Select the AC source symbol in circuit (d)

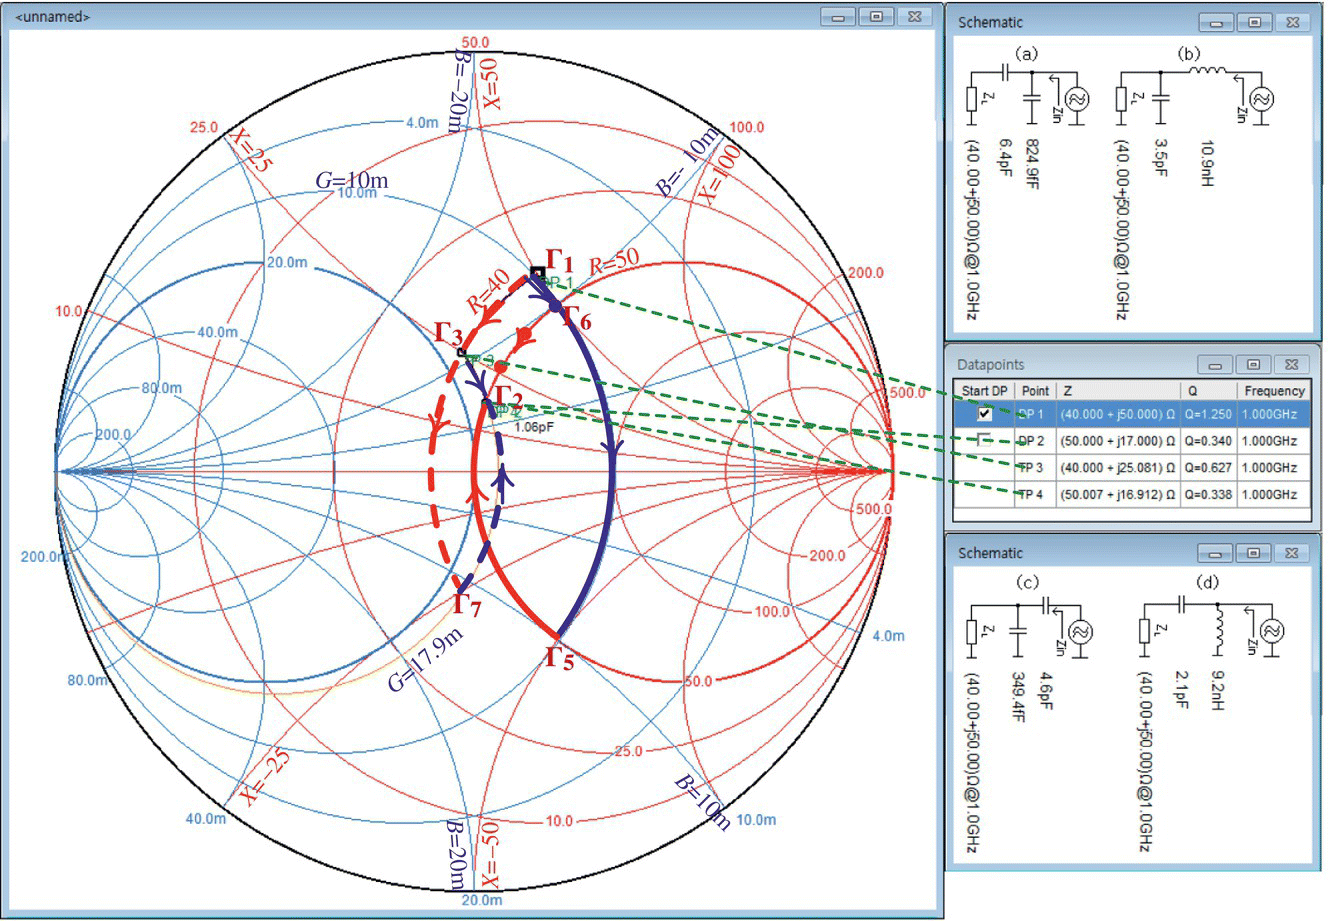tap(1272, 631)
